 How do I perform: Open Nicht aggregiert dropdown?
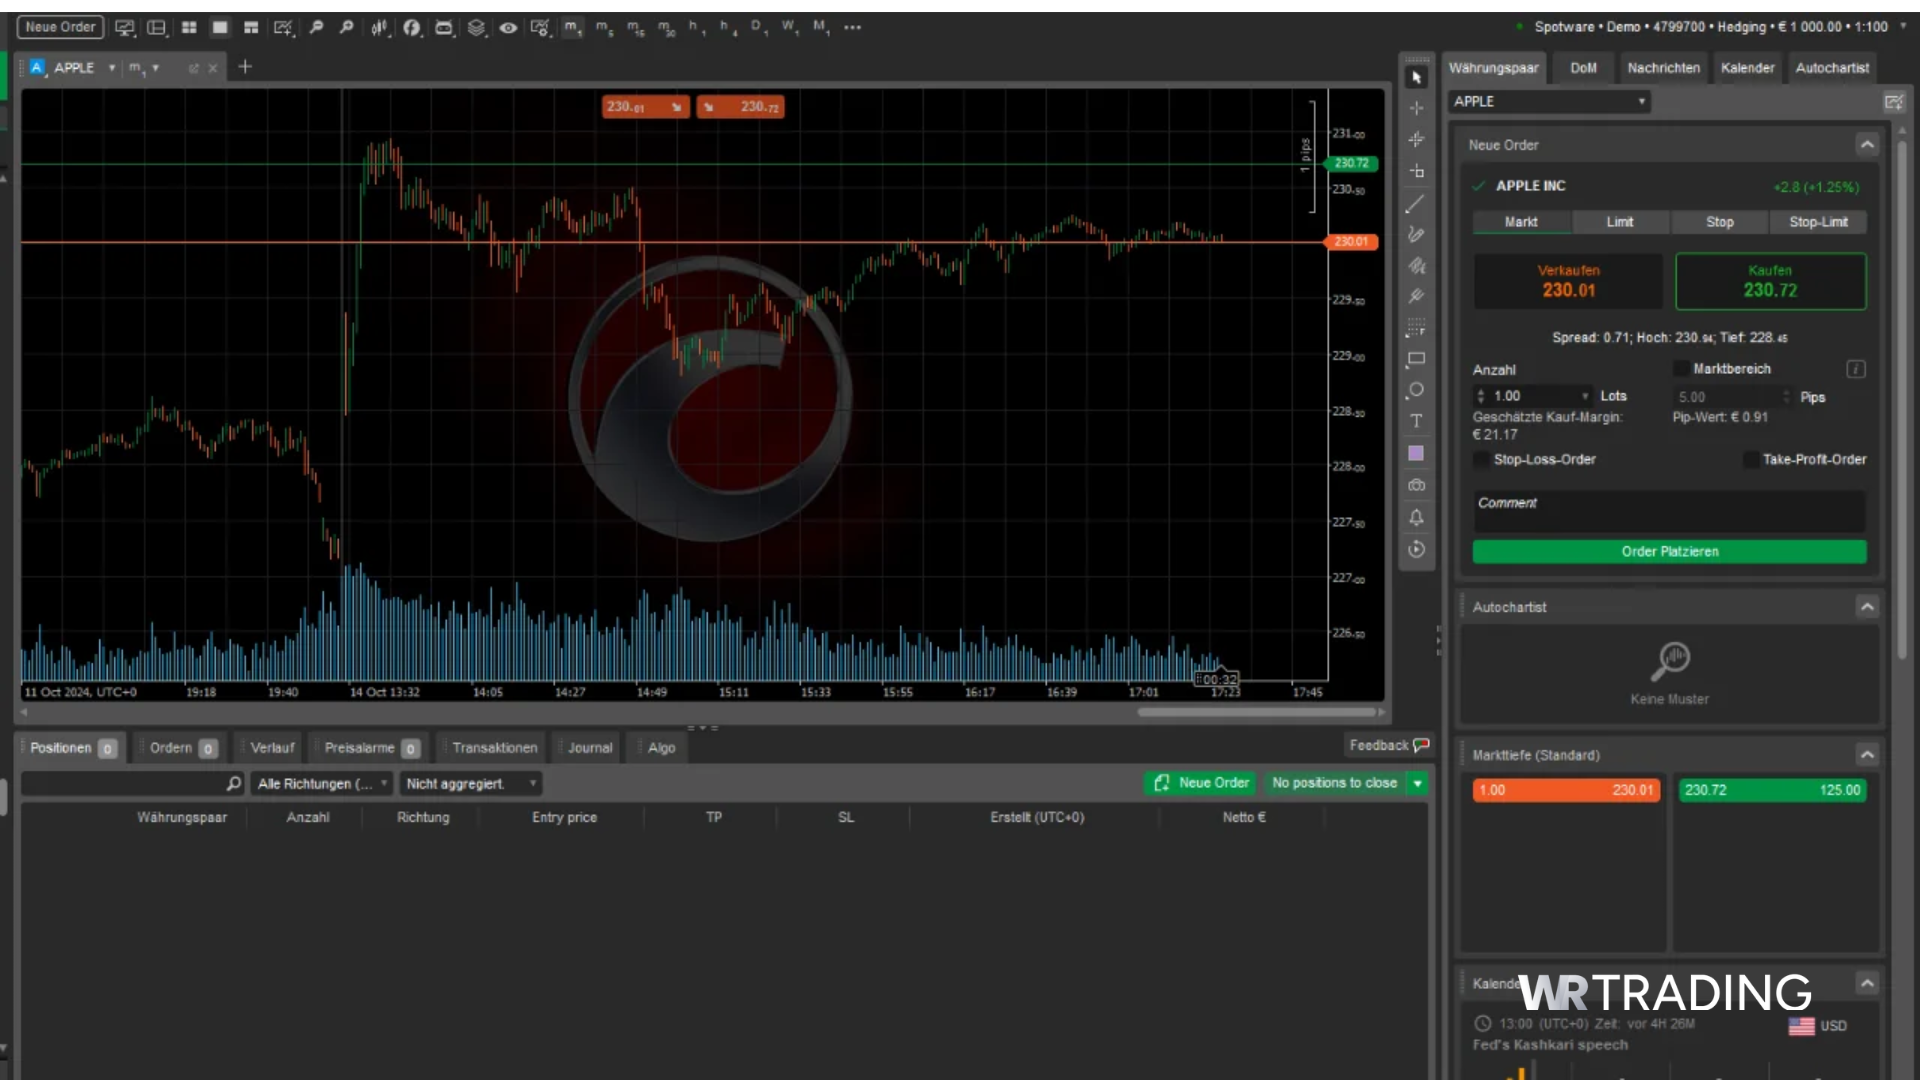click(x=471, y=783)
